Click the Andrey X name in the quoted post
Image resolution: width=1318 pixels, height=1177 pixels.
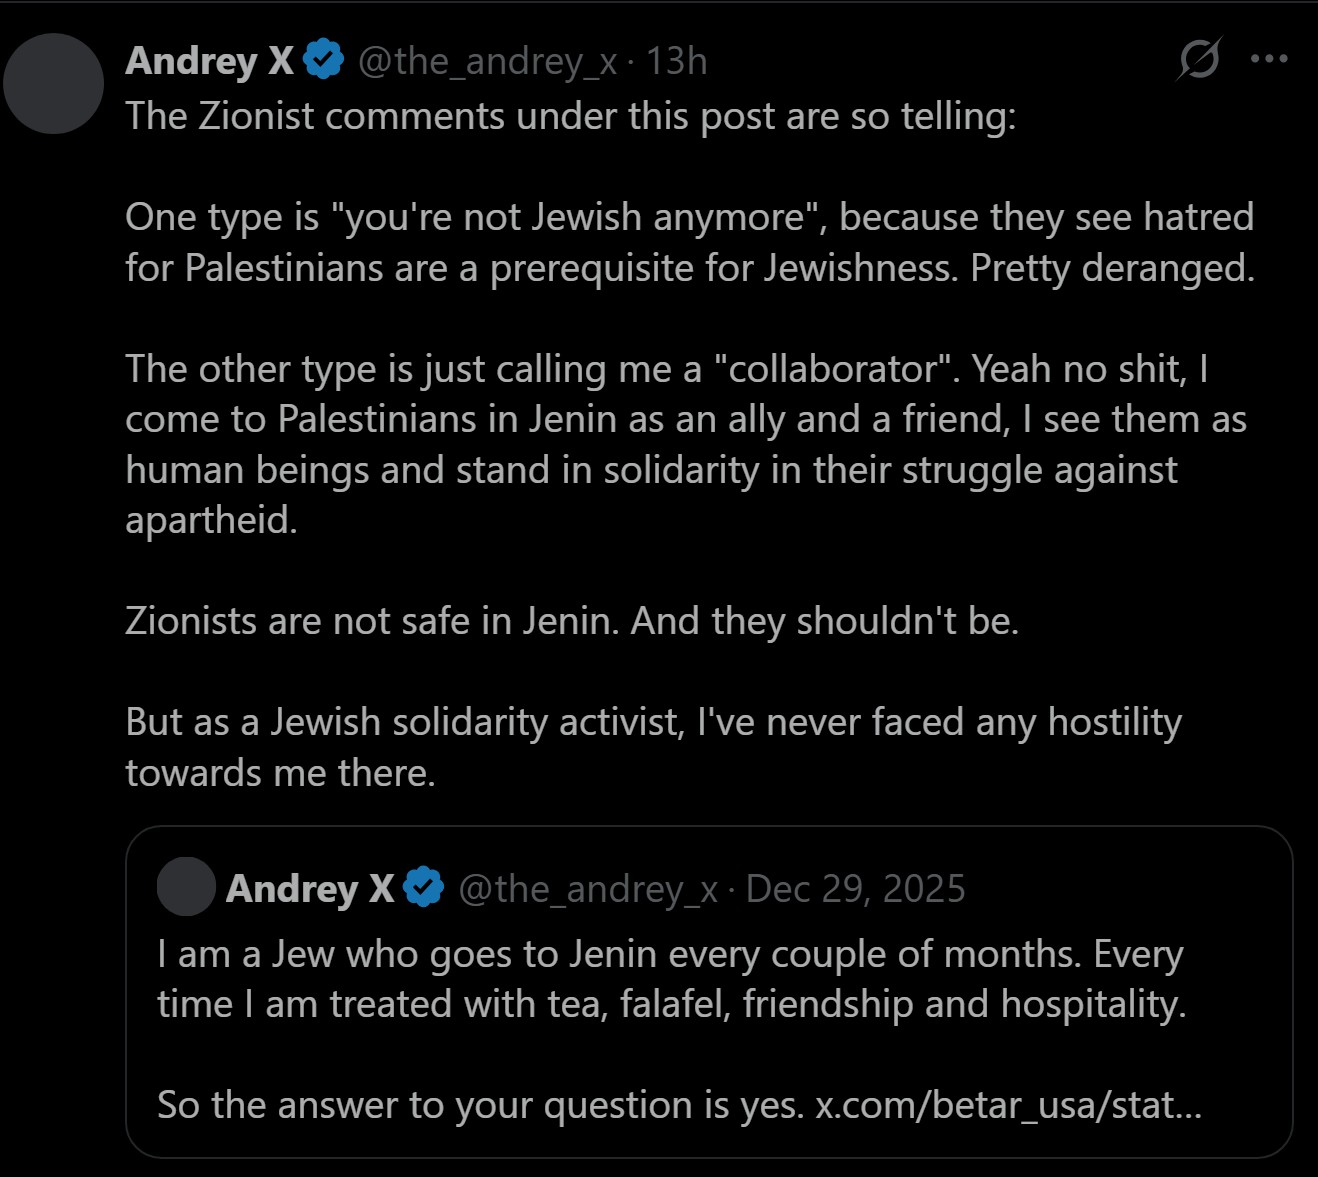310,888
